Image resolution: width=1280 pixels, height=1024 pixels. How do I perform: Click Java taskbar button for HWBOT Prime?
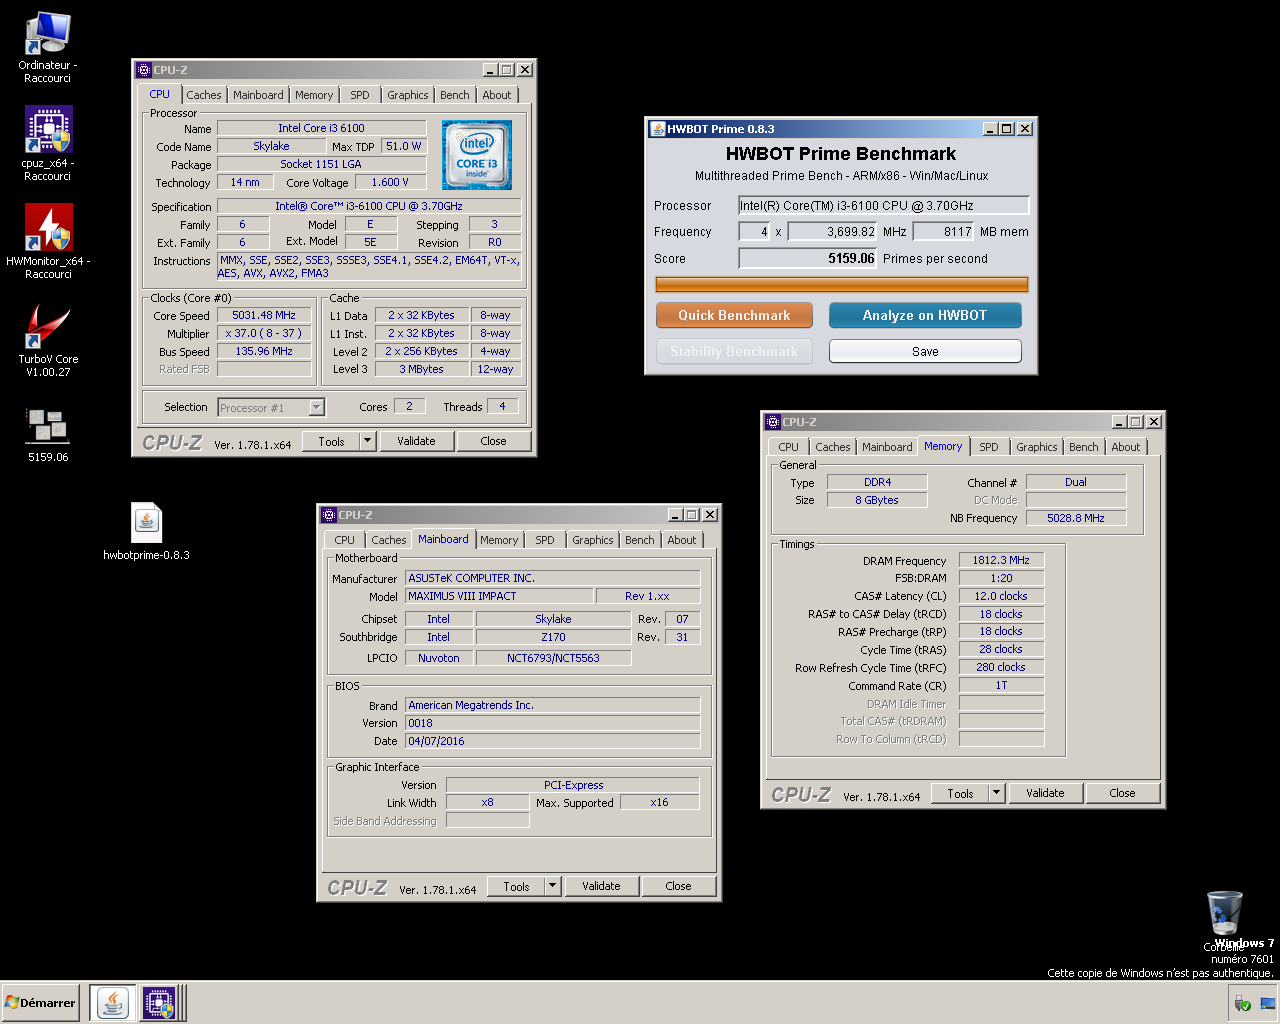[113, 1003]
